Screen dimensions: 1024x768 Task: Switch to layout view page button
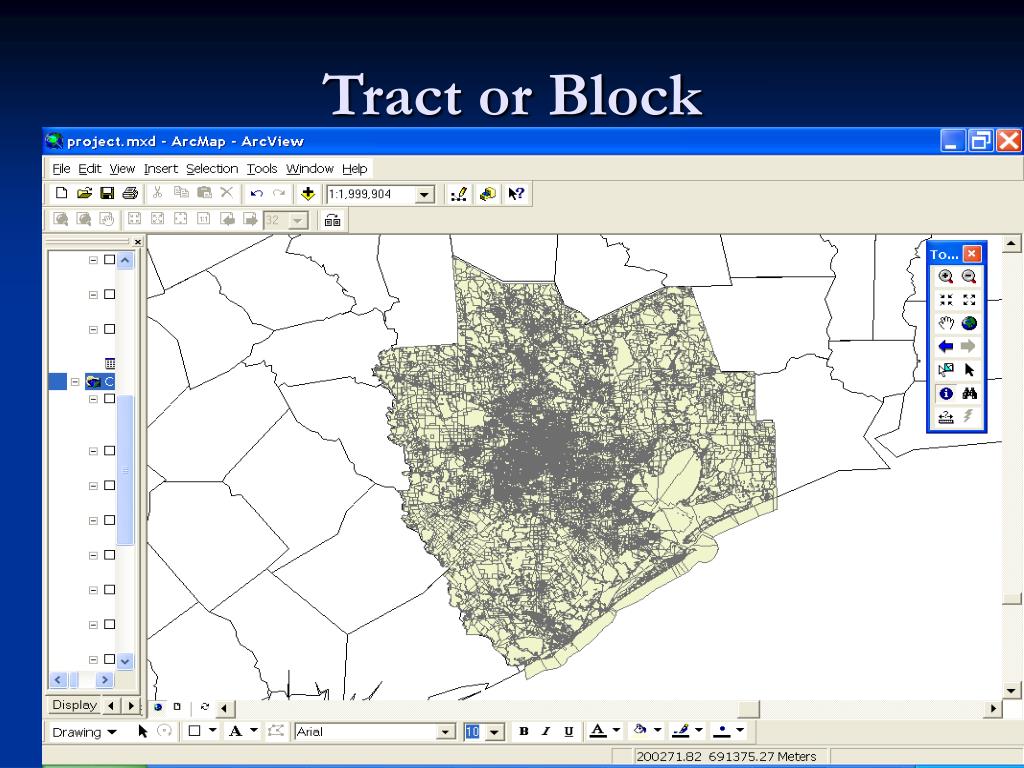pos(177,707)
